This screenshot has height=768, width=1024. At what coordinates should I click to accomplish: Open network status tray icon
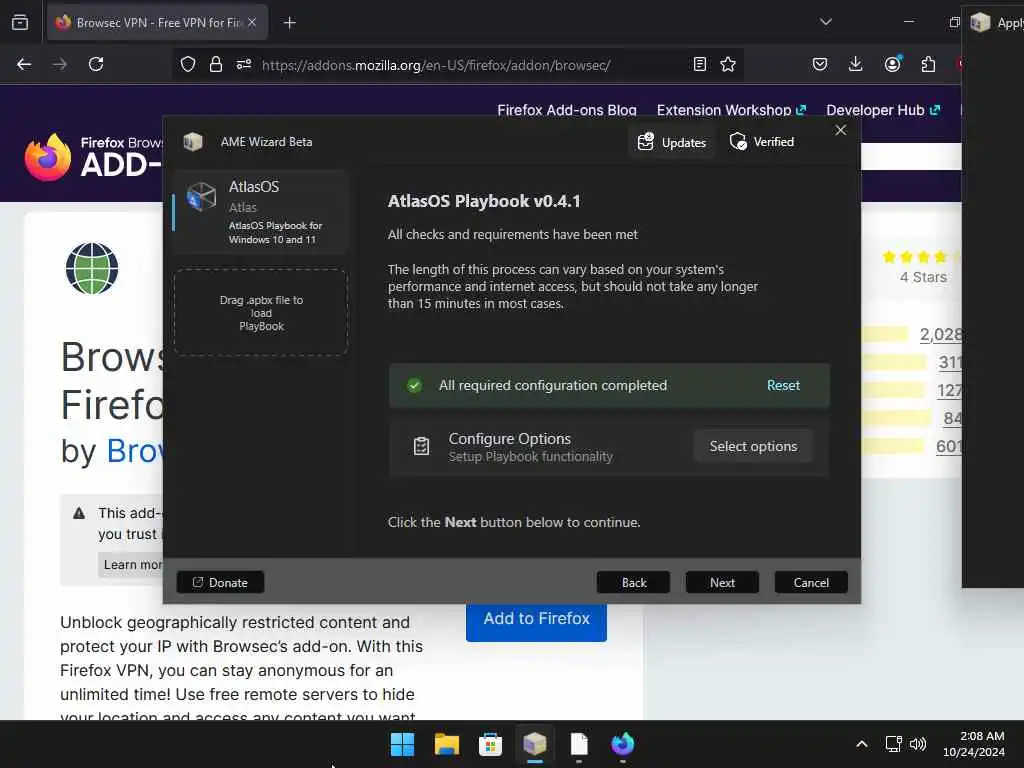(x=893, y=744)
